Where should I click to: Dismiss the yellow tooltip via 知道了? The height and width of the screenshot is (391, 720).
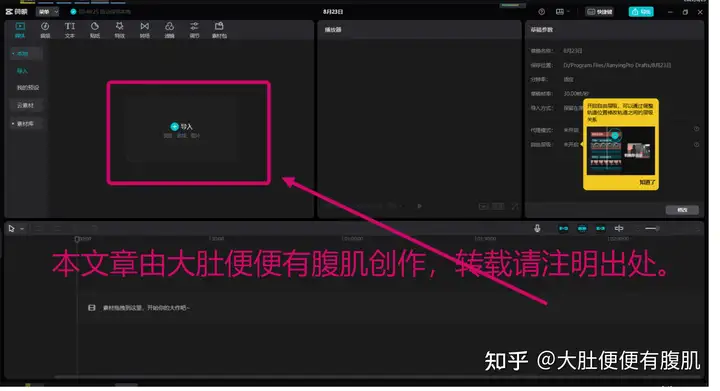coord(647,183)
